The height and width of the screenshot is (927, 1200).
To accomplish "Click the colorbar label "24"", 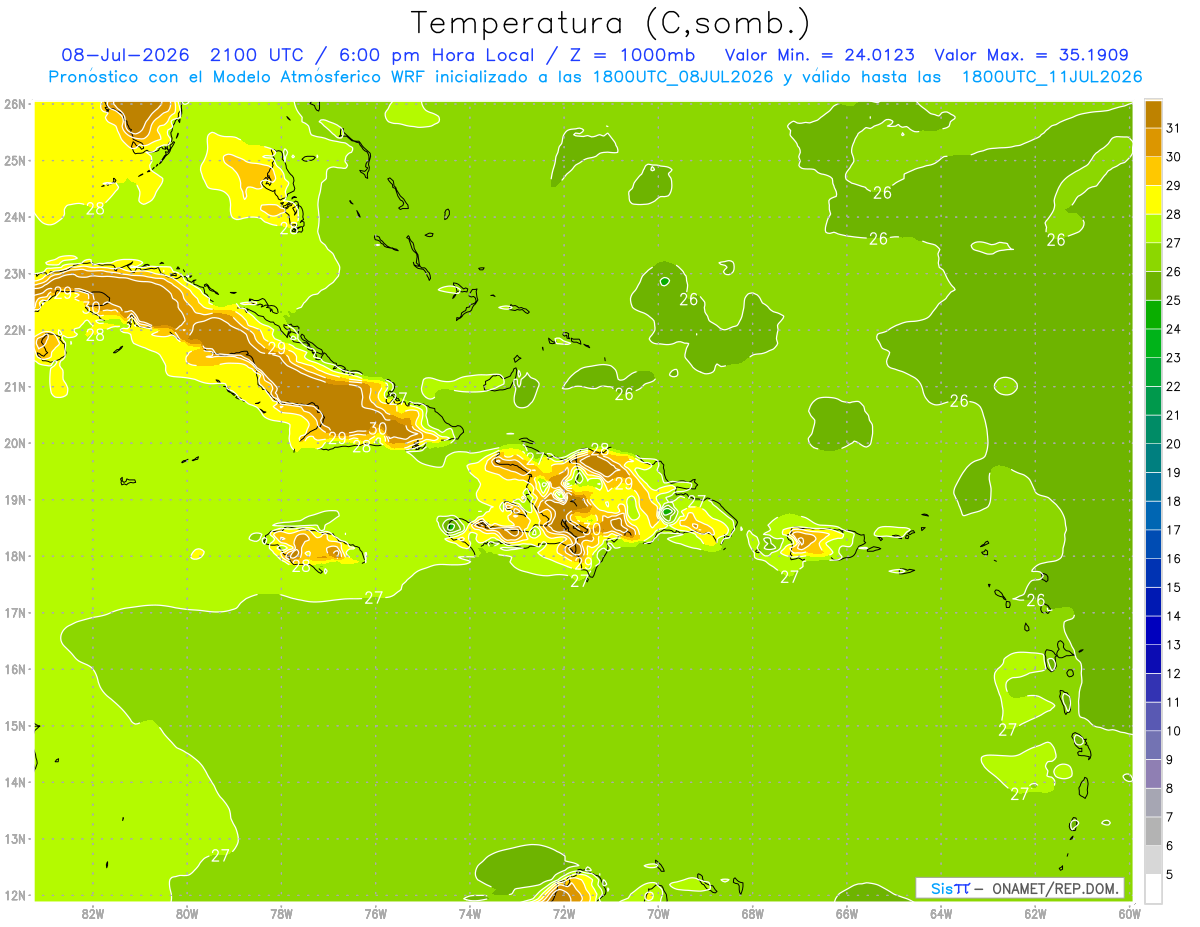I will coord(1174,329).
